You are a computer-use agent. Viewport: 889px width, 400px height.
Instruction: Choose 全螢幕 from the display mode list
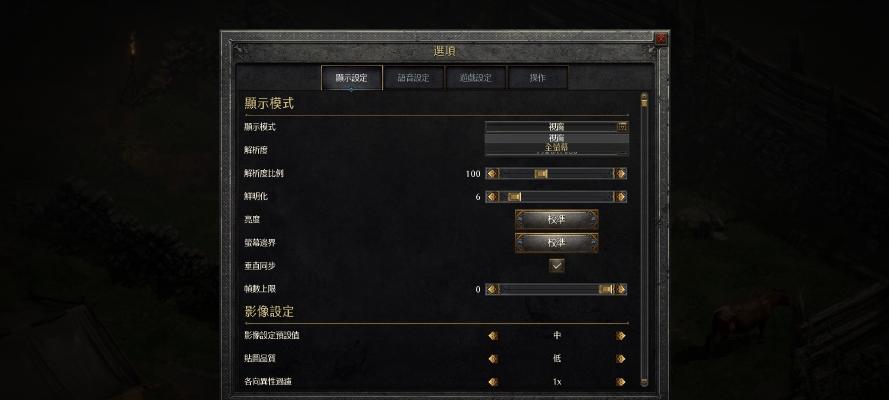tap(557, 147)
